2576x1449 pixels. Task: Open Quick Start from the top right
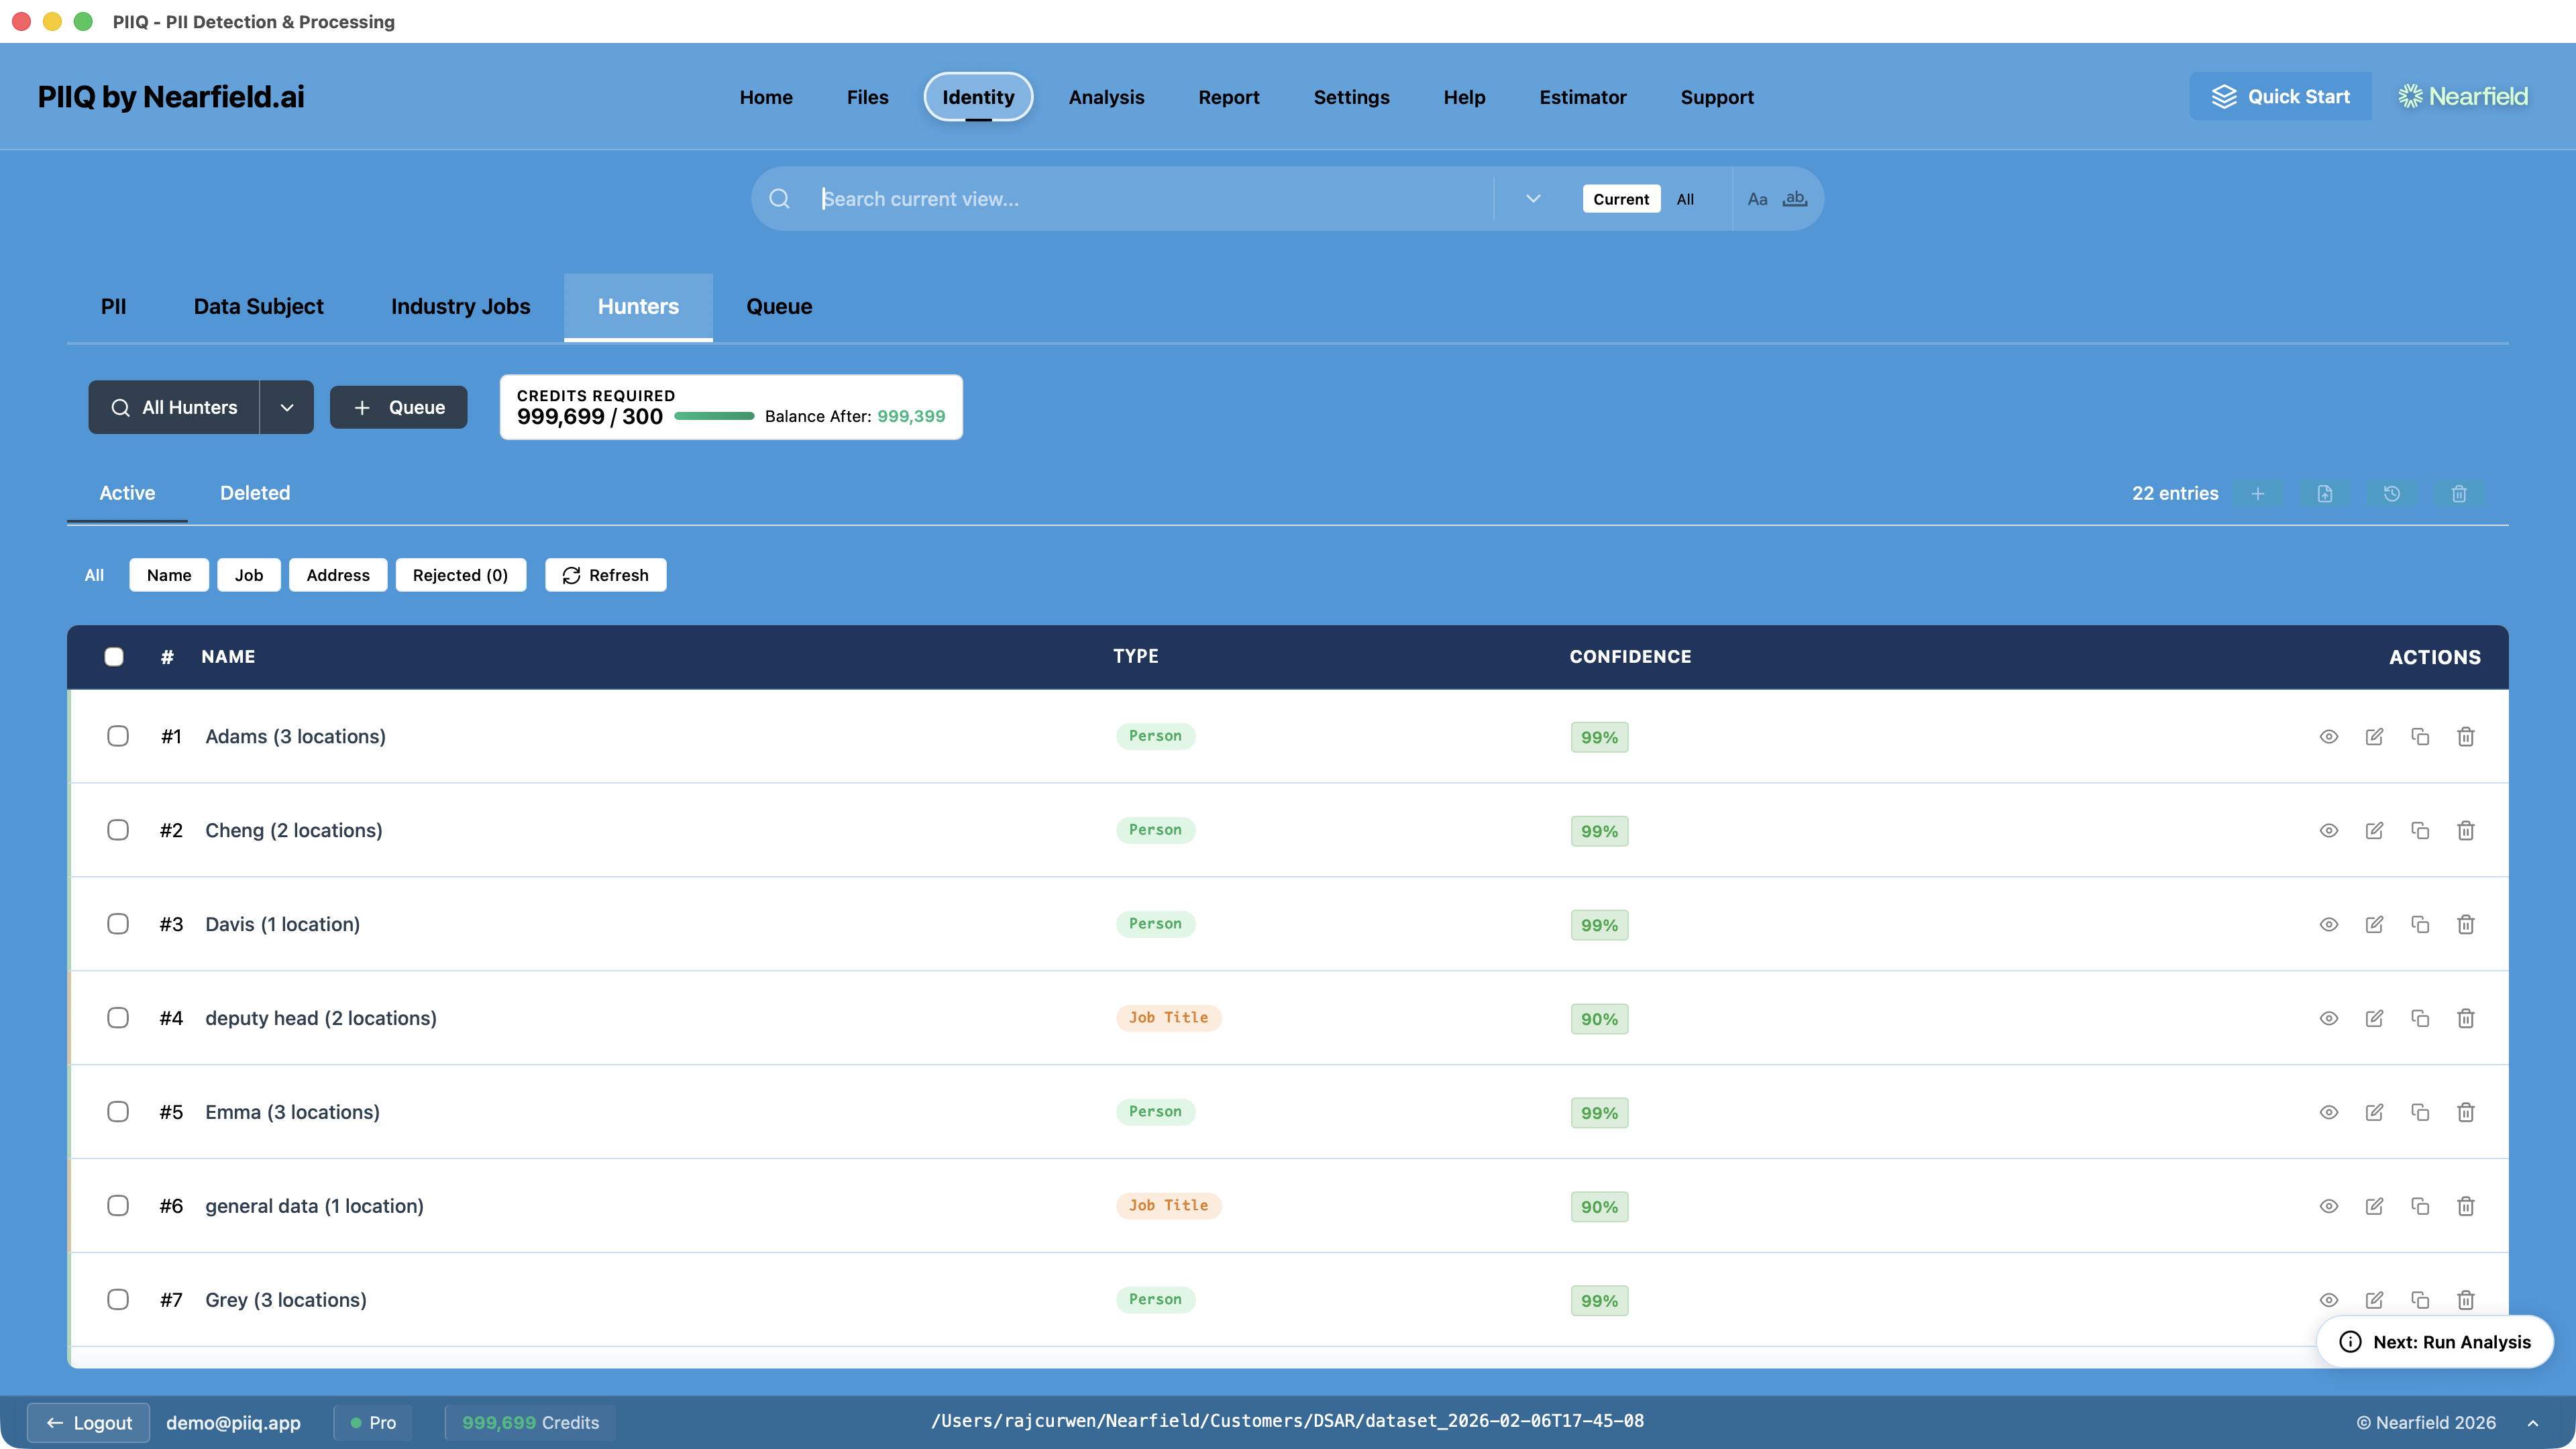[2281, 96]
